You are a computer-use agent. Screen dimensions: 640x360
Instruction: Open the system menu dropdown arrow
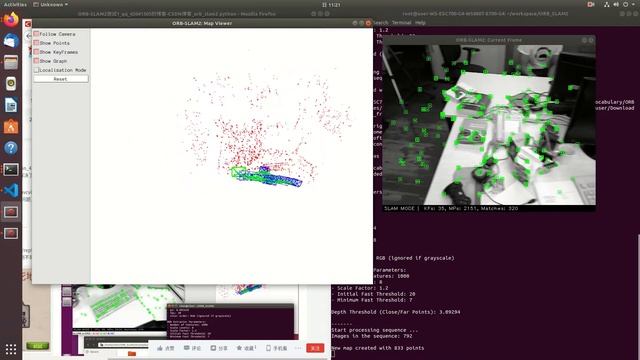pos(634,4)
